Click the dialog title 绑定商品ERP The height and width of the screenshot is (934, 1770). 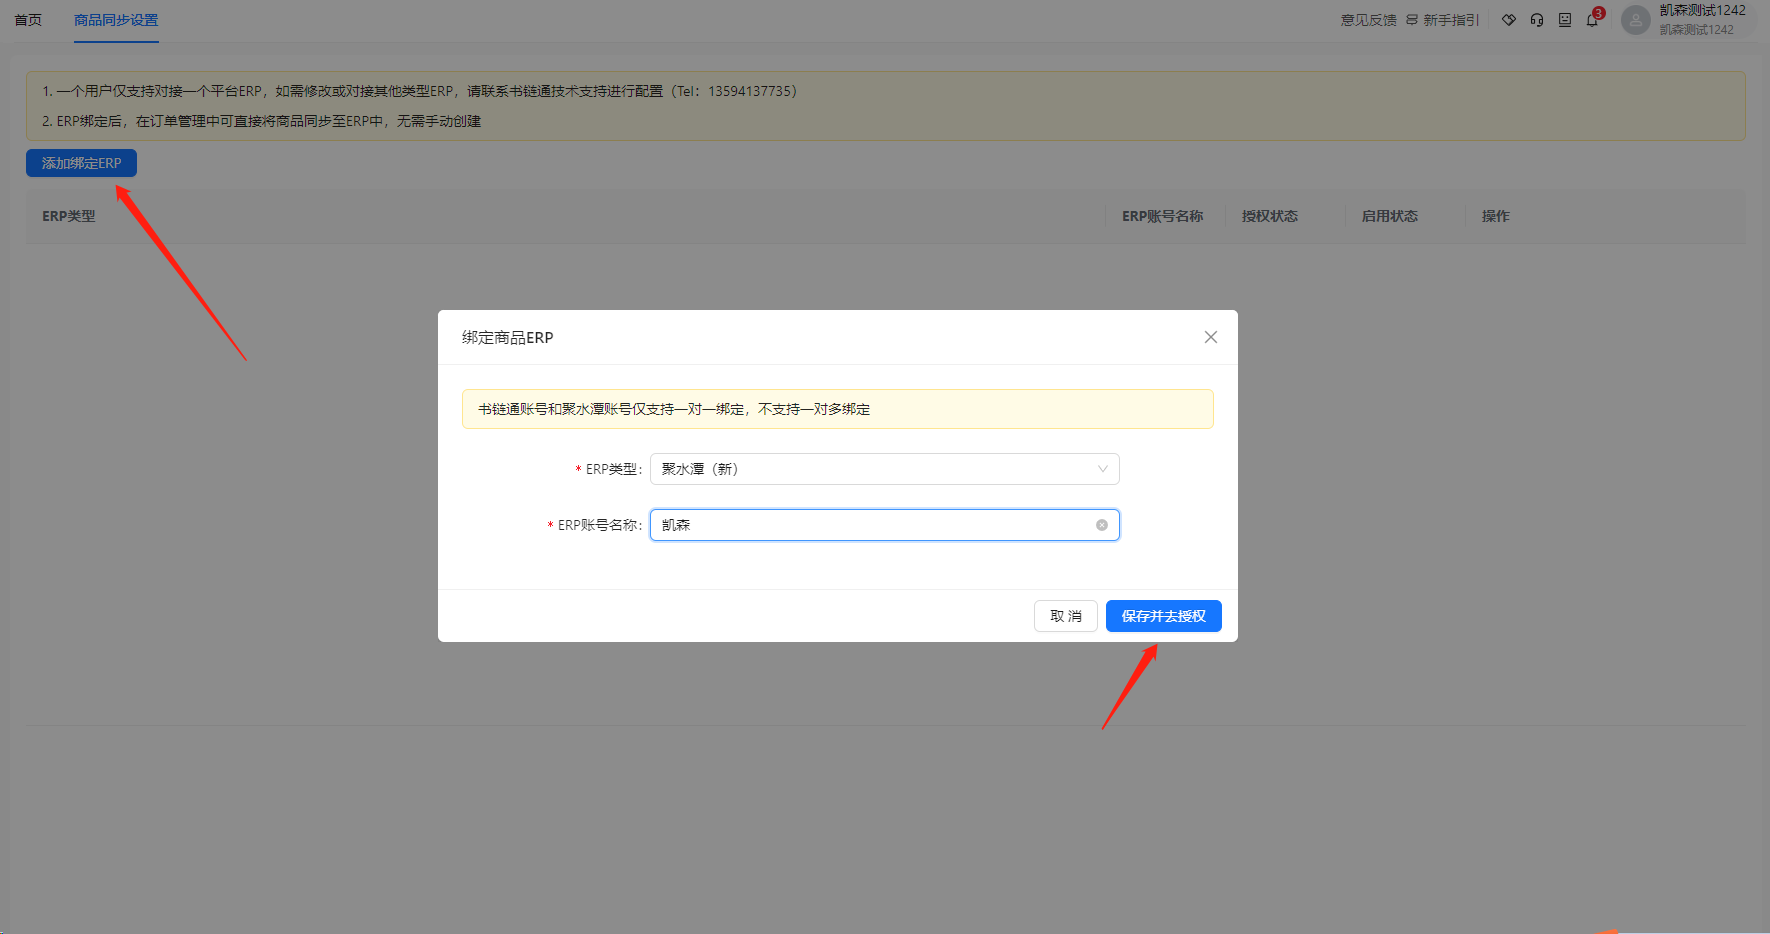(507, 338)
